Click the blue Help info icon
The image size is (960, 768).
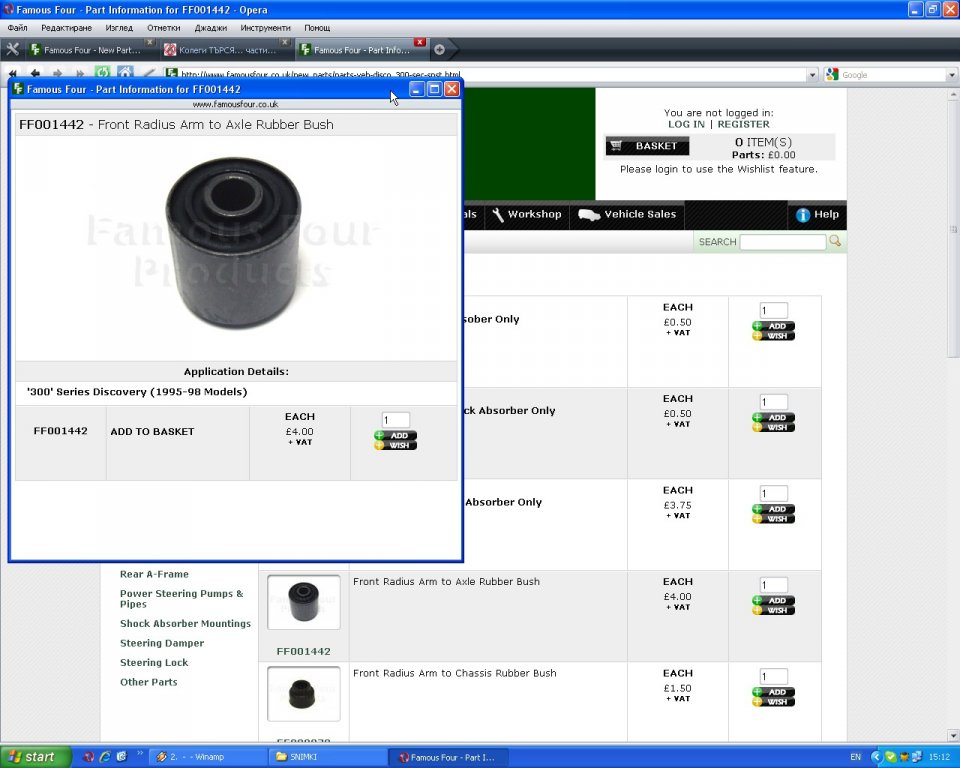coord(802,215)
